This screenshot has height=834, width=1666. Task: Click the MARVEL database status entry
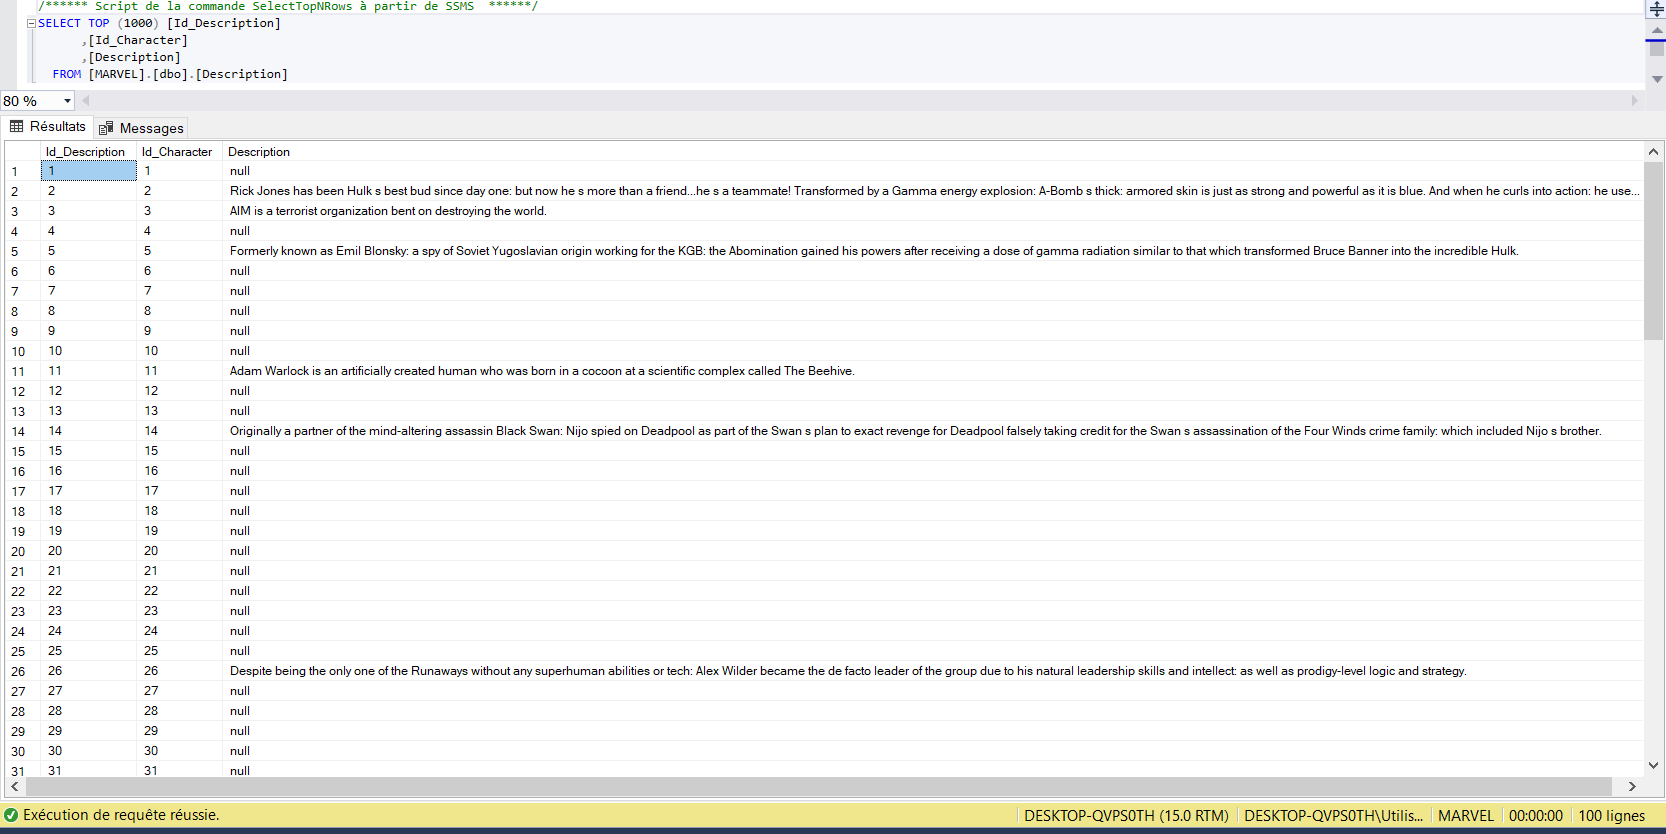(1465, 816)
